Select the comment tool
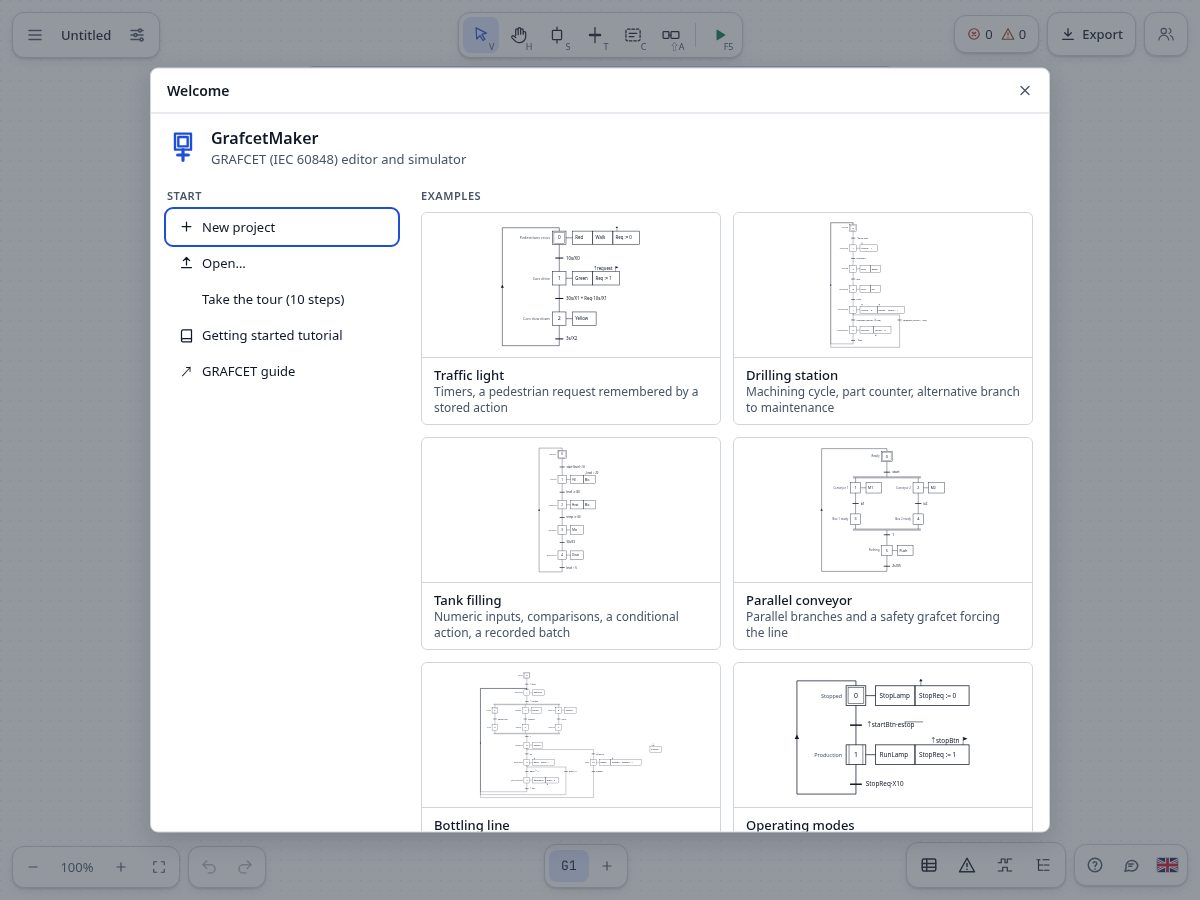The image size is (1200, 900). click(x=633, y=35)
